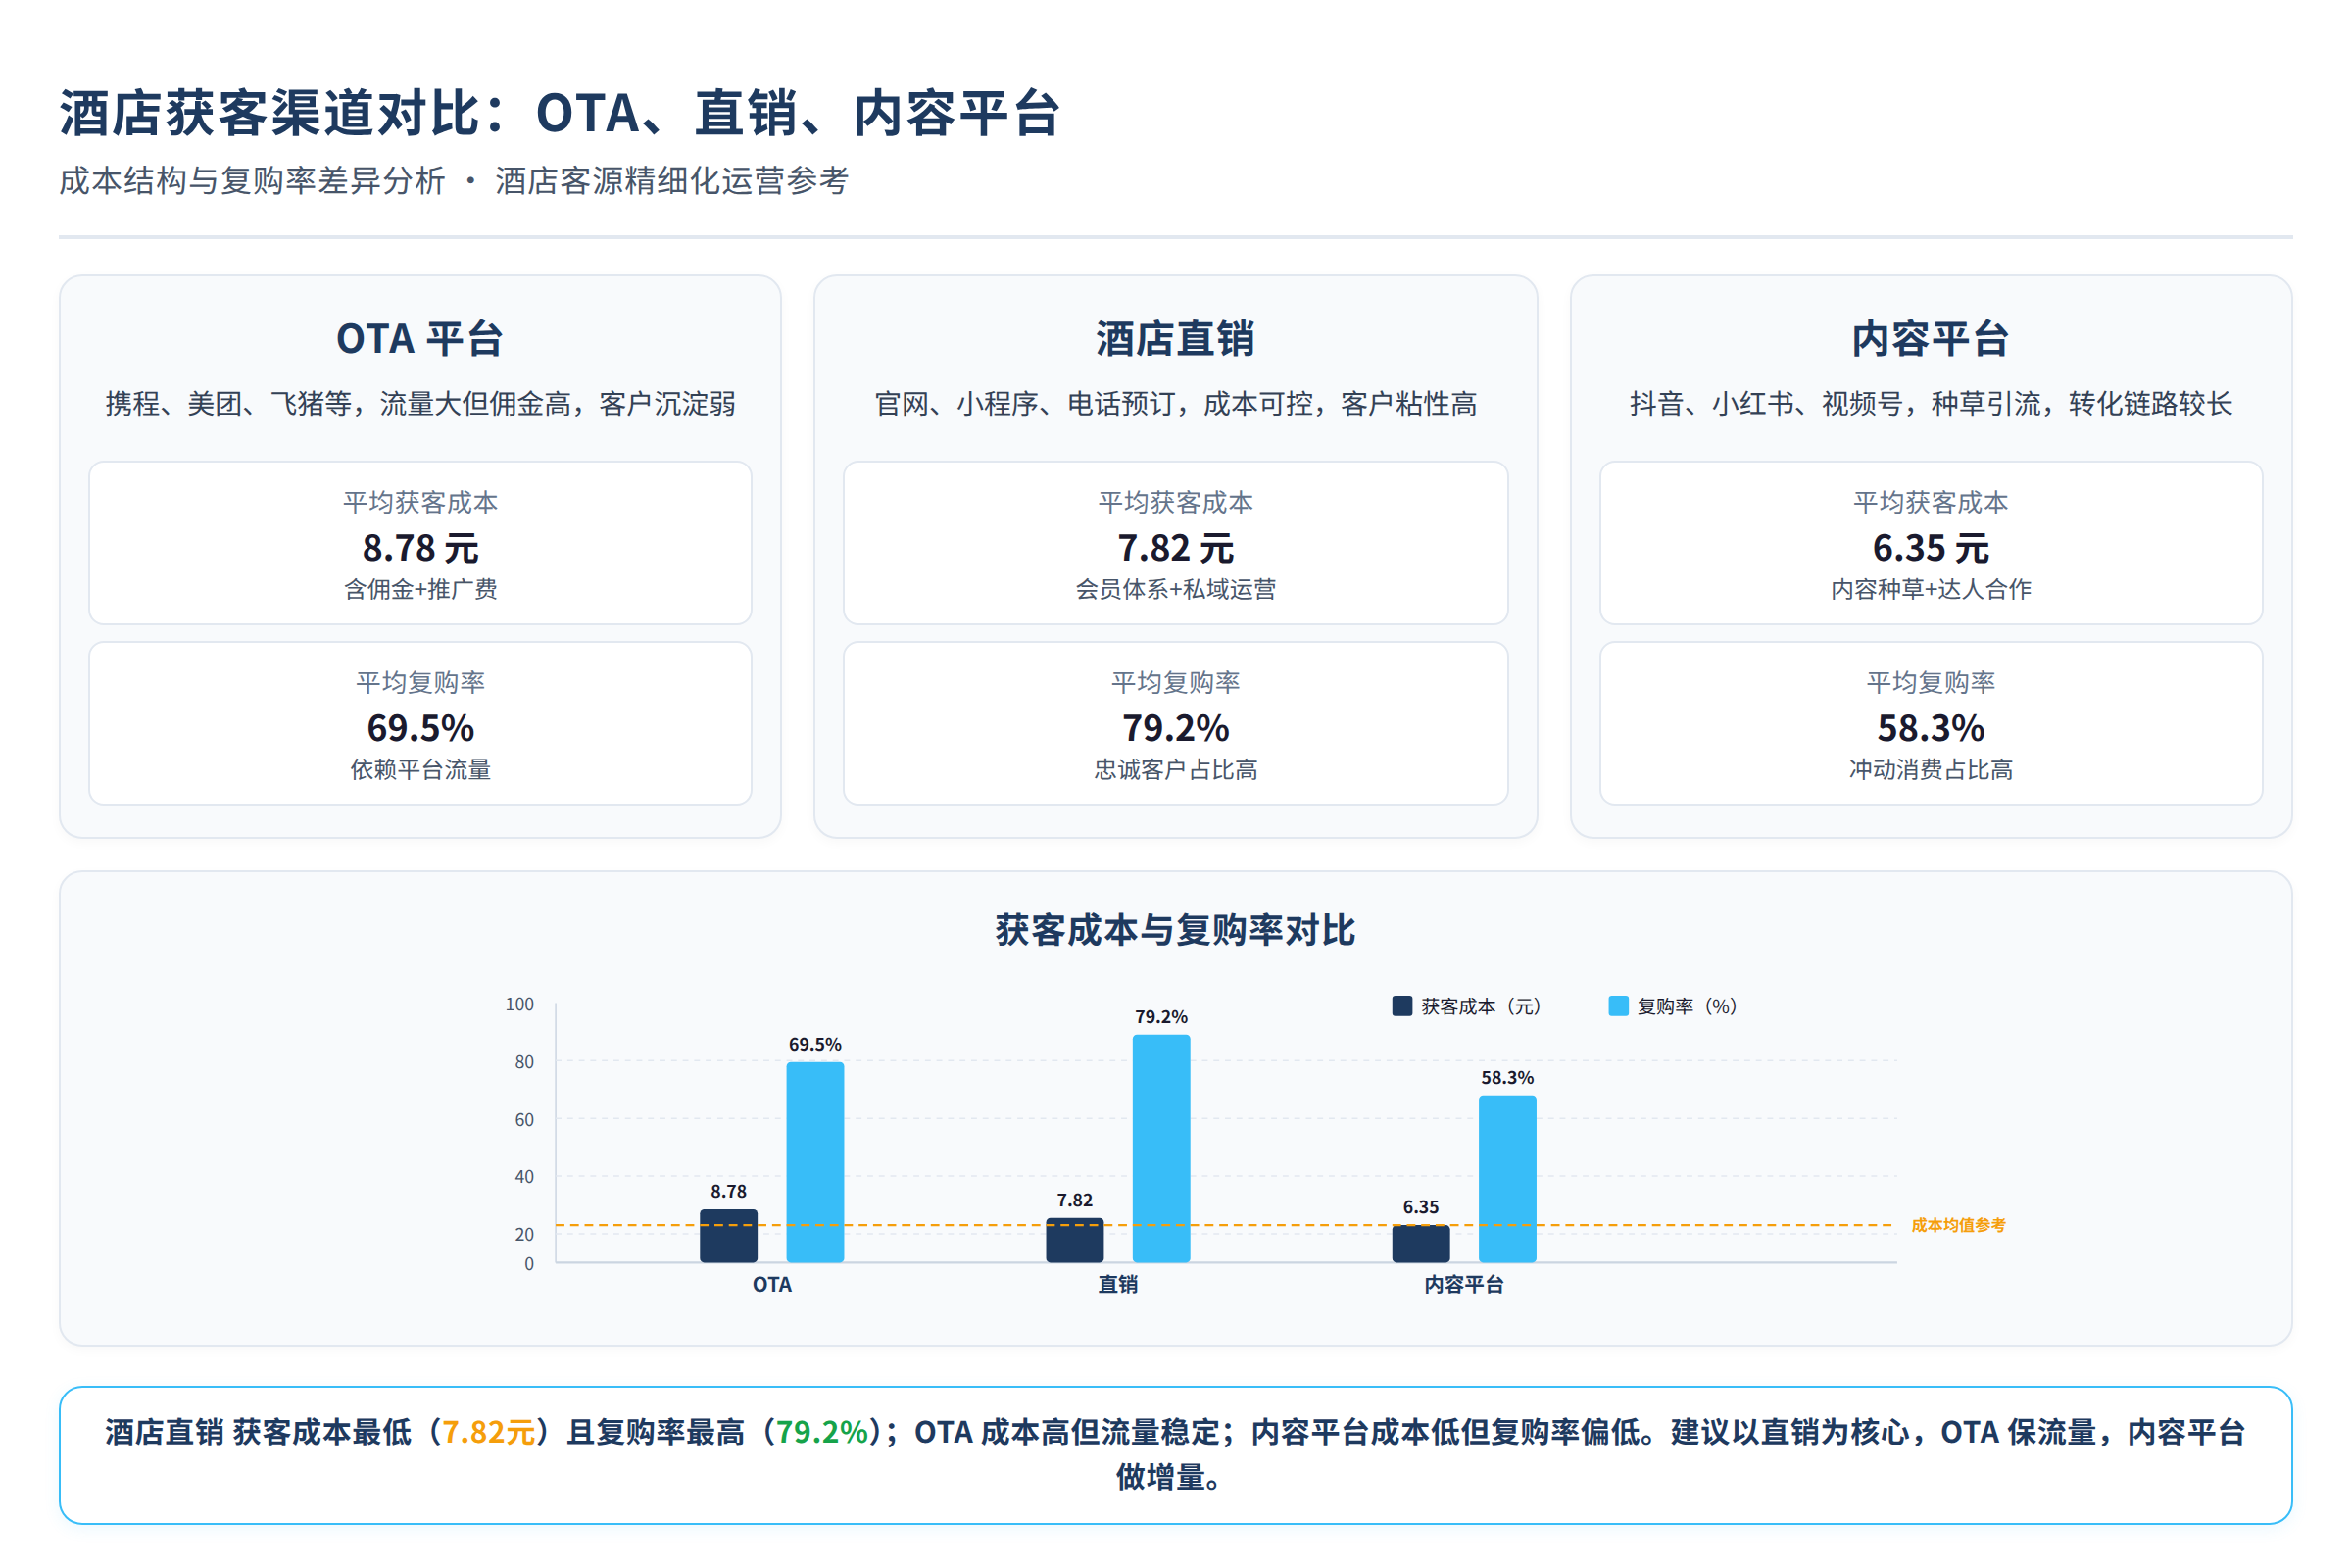This screenshot has height=1568, width=2352.
Task: Click the 内容平台 dark 6.35 cost bar
Action: pos(1420,1244)
